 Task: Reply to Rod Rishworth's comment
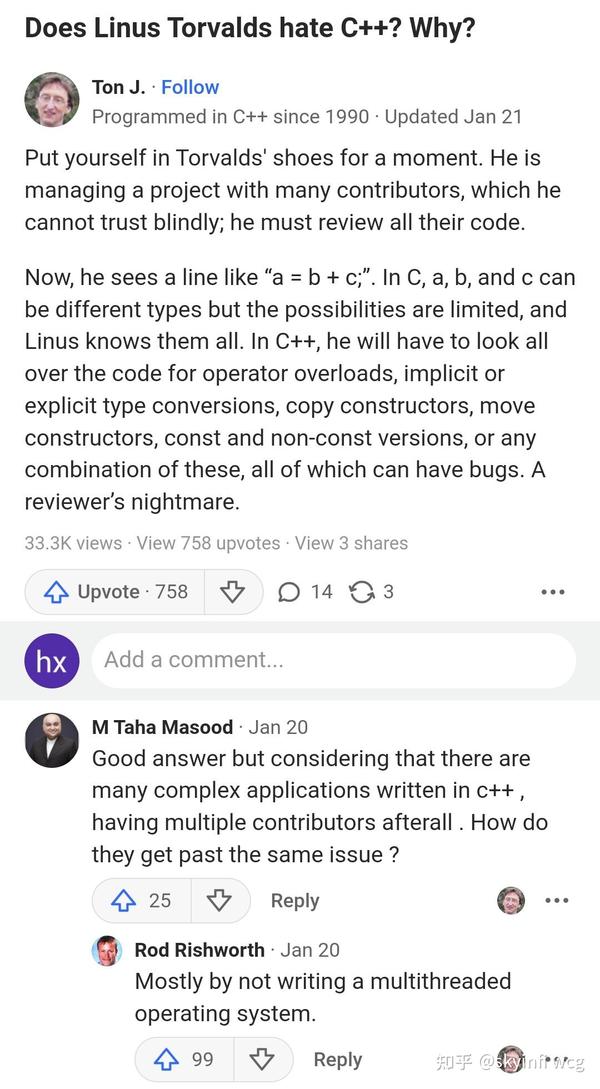(338, 1060)
